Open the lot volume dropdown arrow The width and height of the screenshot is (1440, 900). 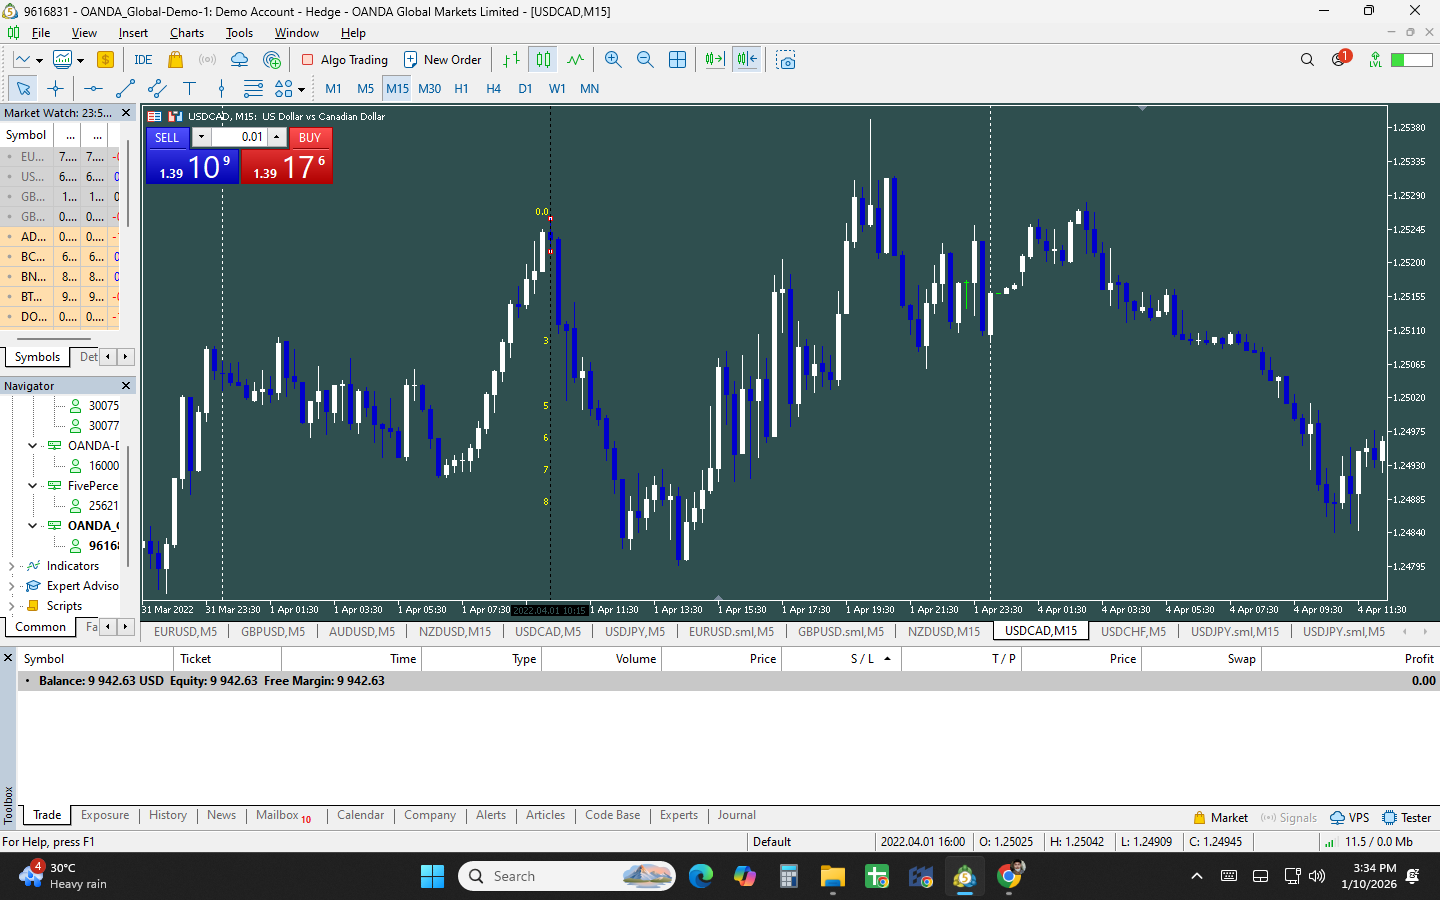[201, 137]
